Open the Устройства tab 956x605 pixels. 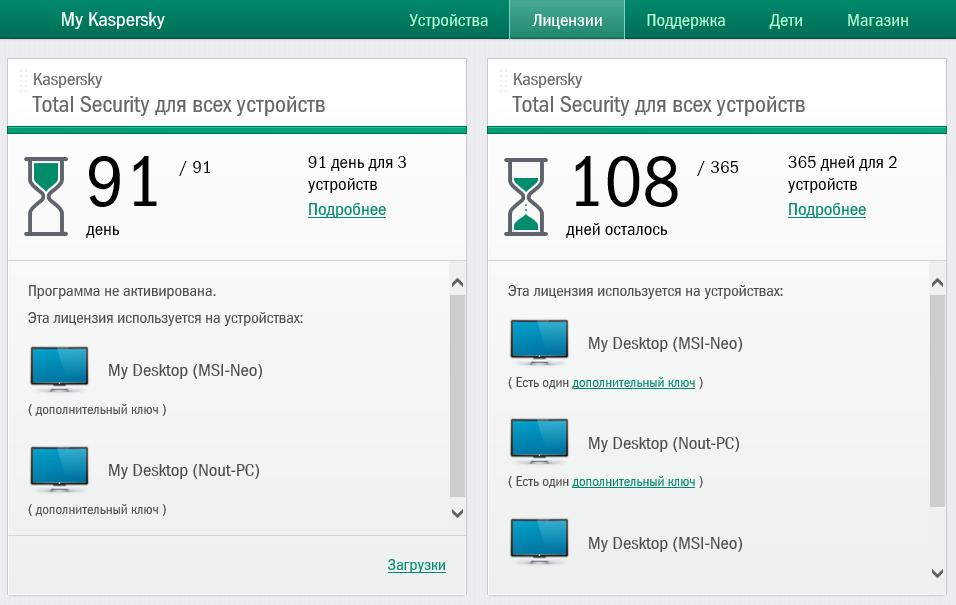coord(448,20)
